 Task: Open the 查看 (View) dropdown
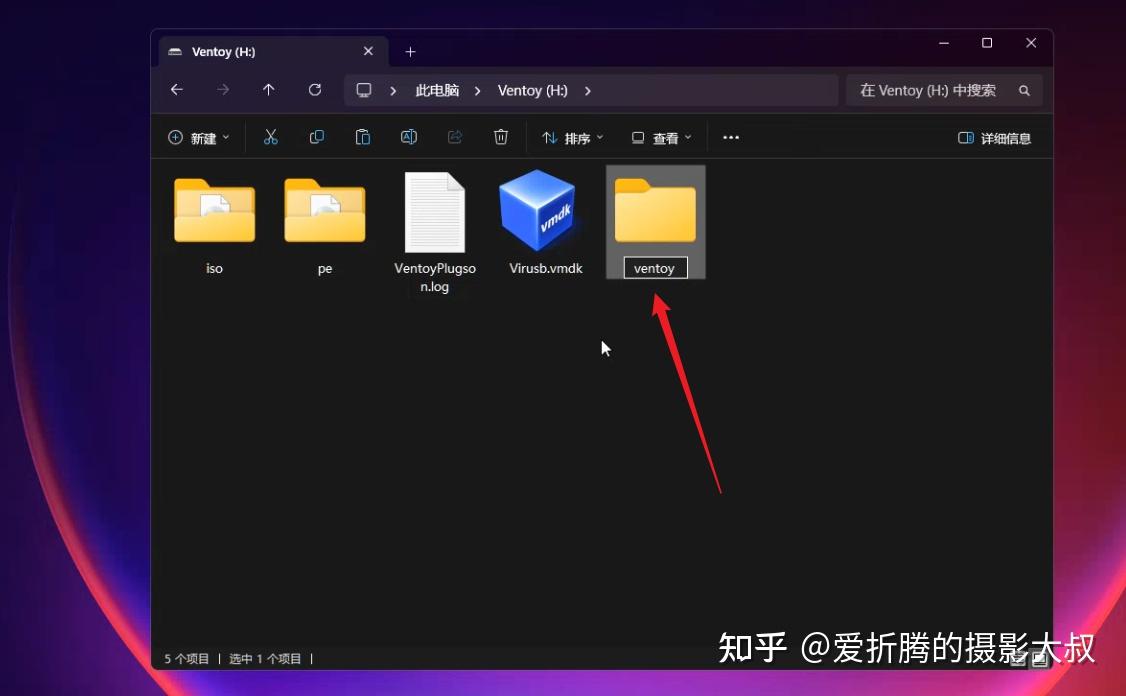pos(661,137)
